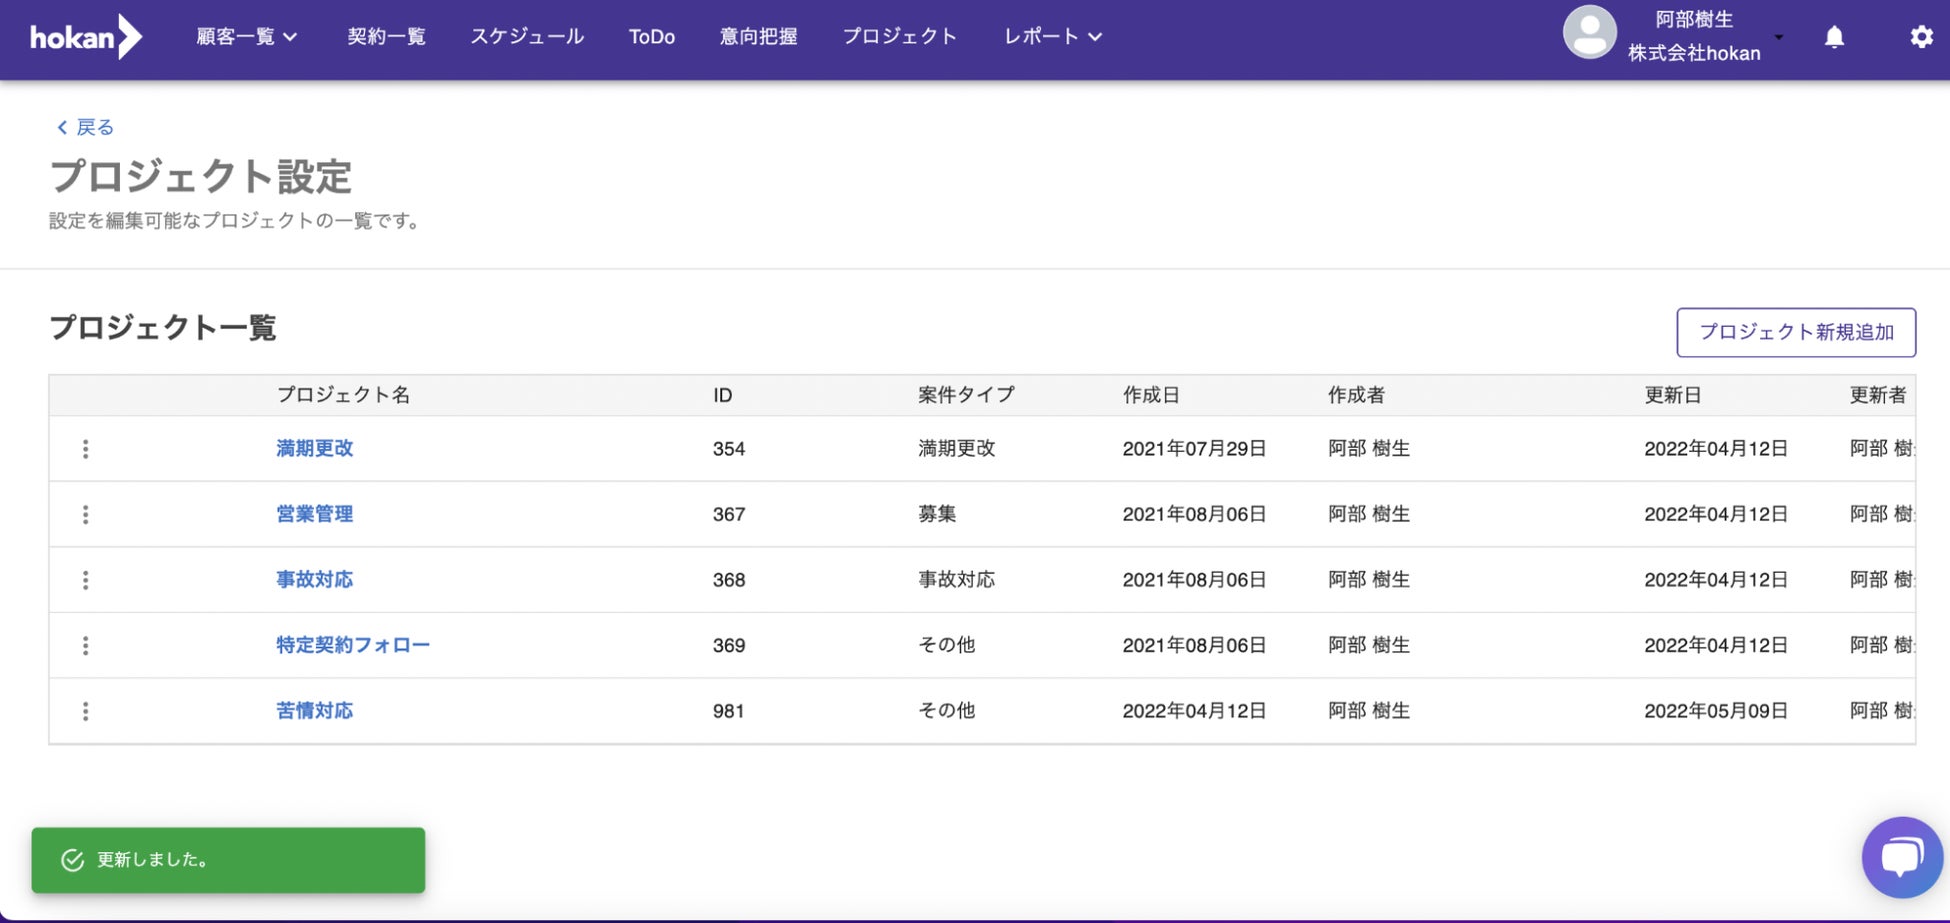
Task: Open the chat support bubble
Action: pyautogui.click(x=1901, y=857)
